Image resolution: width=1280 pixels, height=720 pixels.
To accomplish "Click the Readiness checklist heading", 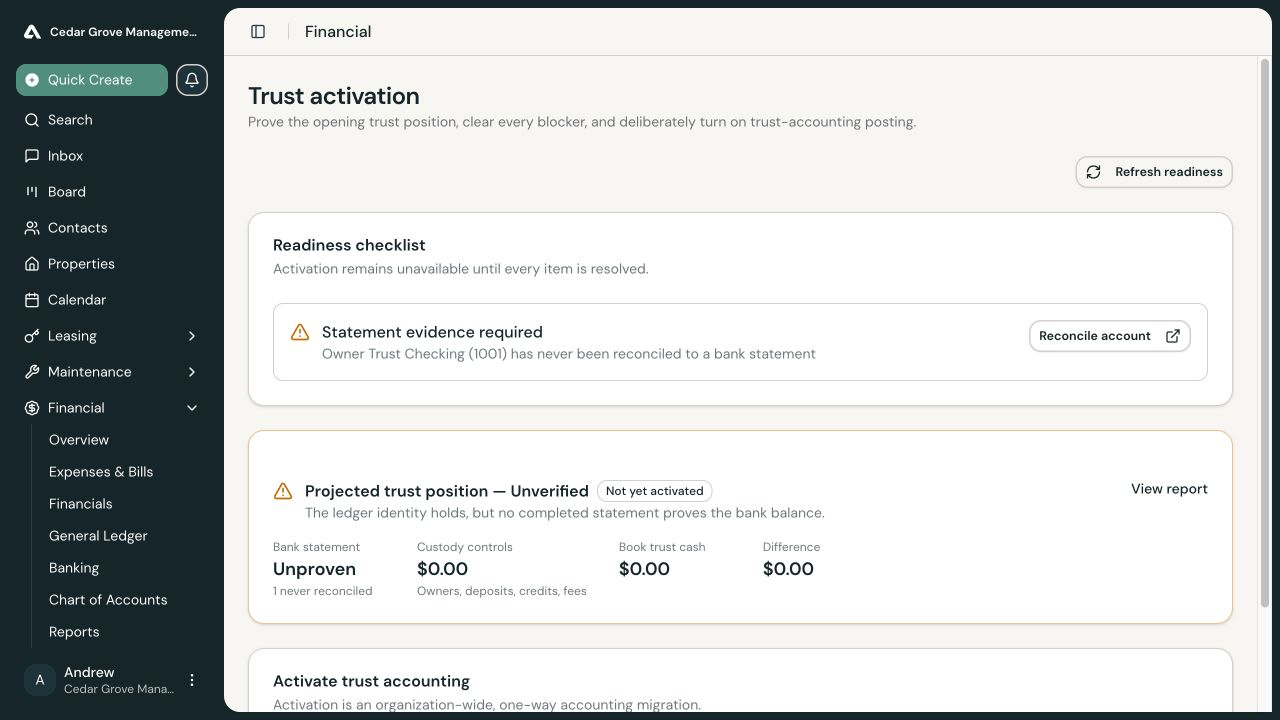I will [349, 245].
